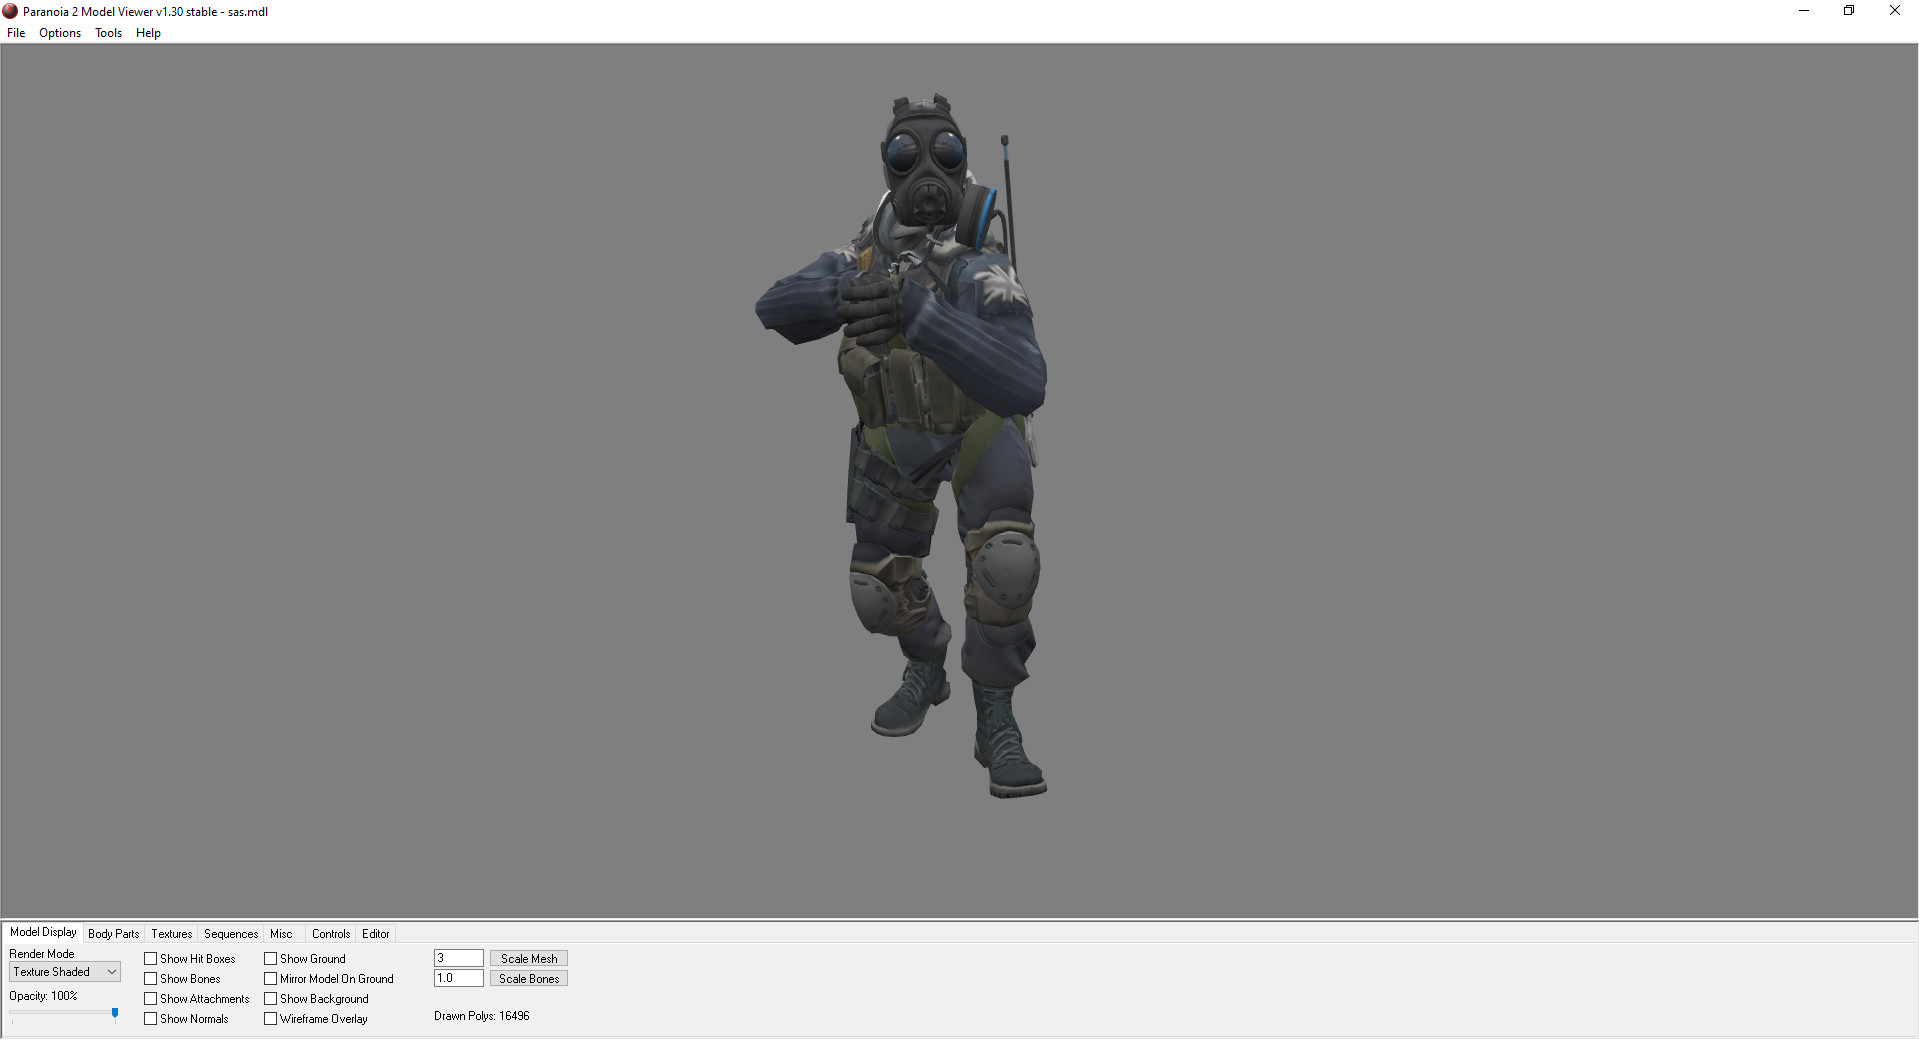Screen dimensions: 1919x1040
Task: Toggle the Show Bones checkbox
Action: (151, 979)
